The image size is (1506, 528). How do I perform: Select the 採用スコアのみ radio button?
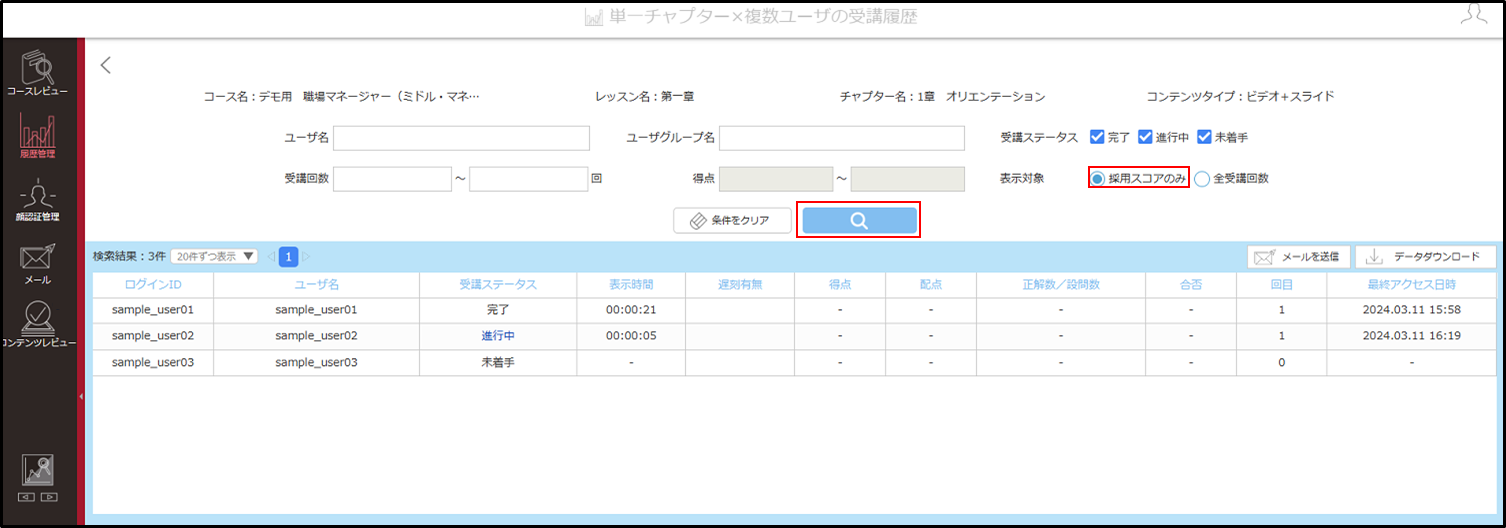(x=1098, y=179)
